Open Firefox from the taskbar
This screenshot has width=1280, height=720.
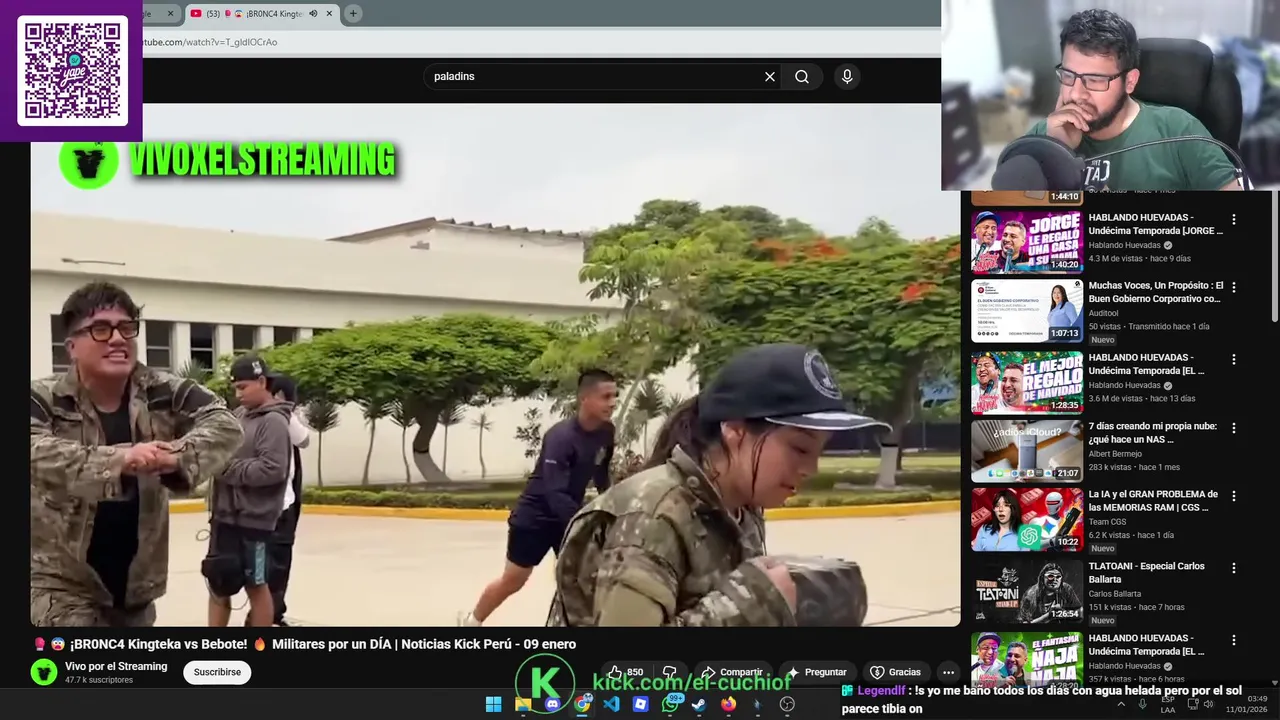[x=729, y=704]
